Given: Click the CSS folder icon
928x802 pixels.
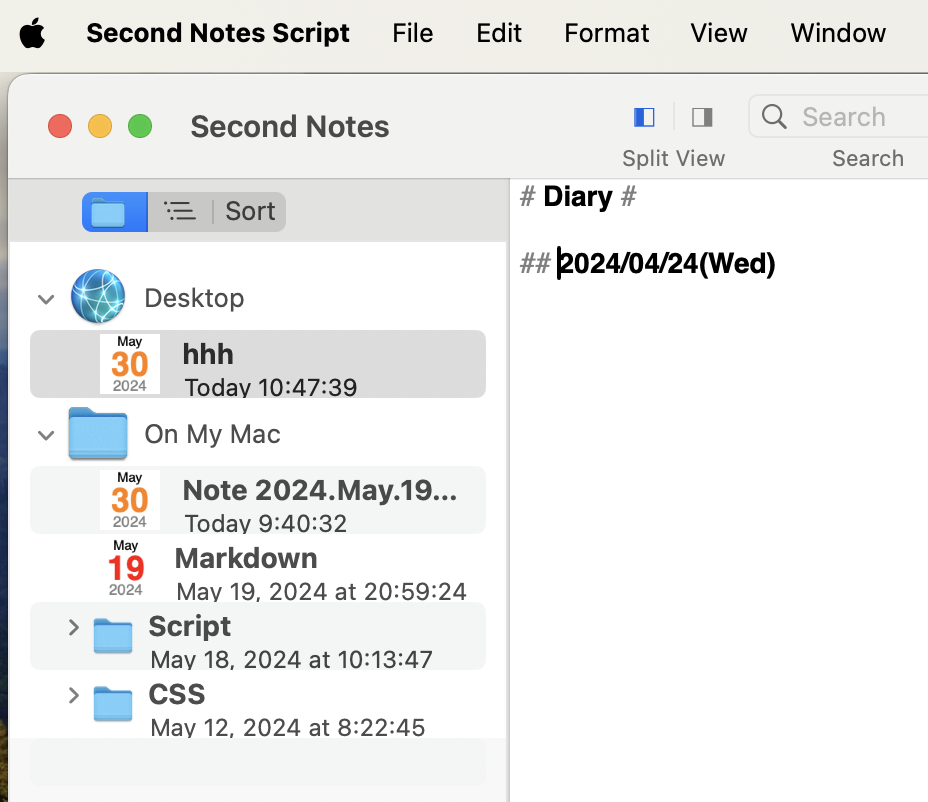Looking at the screenshot, I should click(x=113, y=703).
